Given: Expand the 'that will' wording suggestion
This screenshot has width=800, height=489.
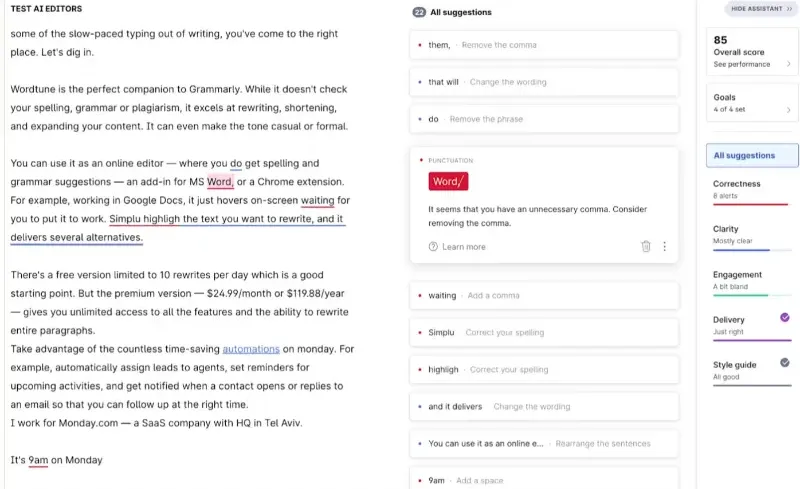Looking at the screenshot, I should pos(544,82).
